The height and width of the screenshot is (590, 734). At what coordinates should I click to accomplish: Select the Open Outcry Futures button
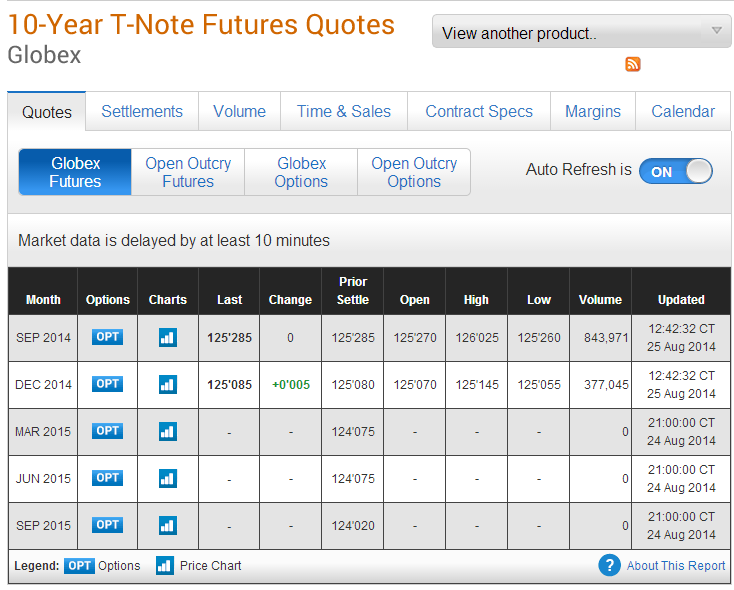click(x=188, y=172)
